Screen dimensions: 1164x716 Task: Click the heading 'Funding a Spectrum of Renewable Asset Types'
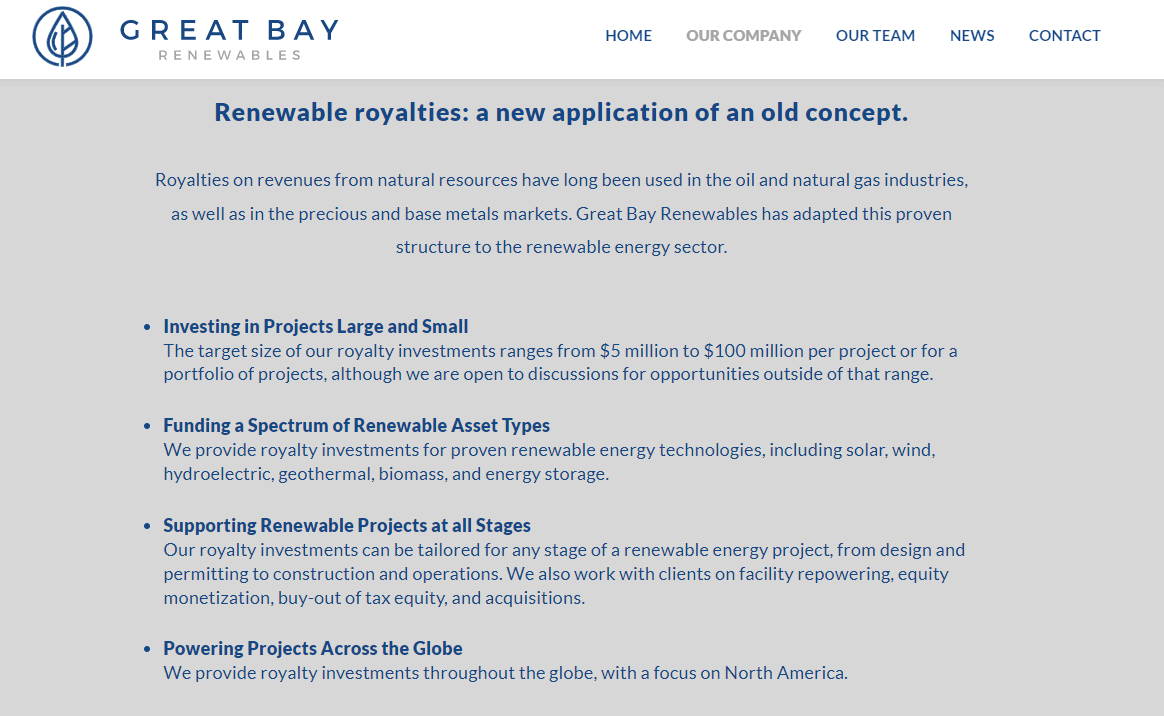pyautogui.click(x=356, y=425)
